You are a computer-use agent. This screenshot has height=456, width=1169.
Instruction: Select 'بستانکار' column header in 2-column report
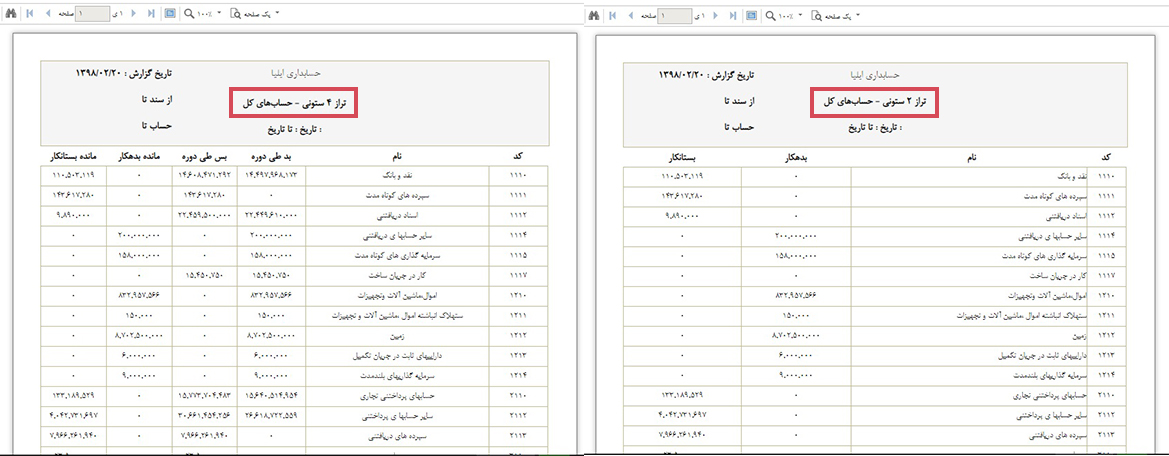point(680,157)
